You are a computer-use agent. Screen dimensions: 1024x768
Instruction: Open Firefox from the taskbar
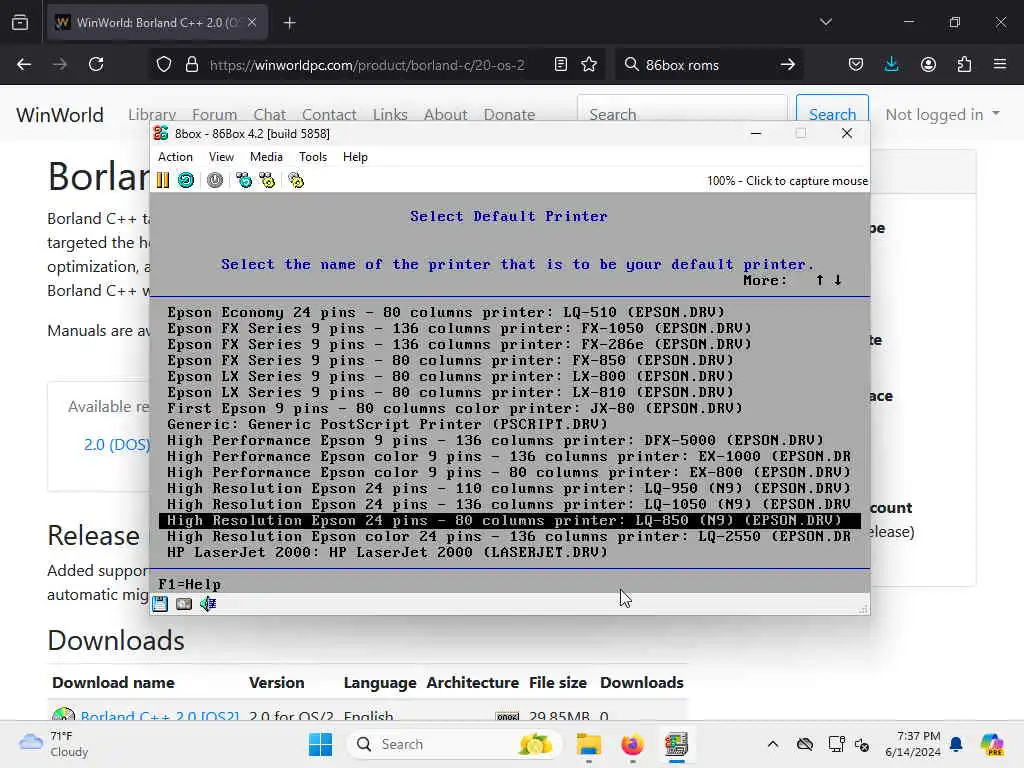coord(632,744)
